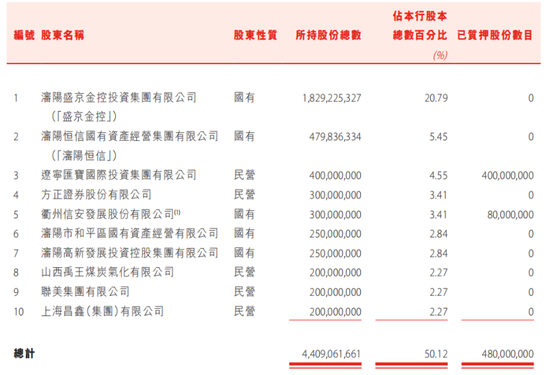Click the total percentage 50.12
The image size is (550, 375).
point(436,354)
